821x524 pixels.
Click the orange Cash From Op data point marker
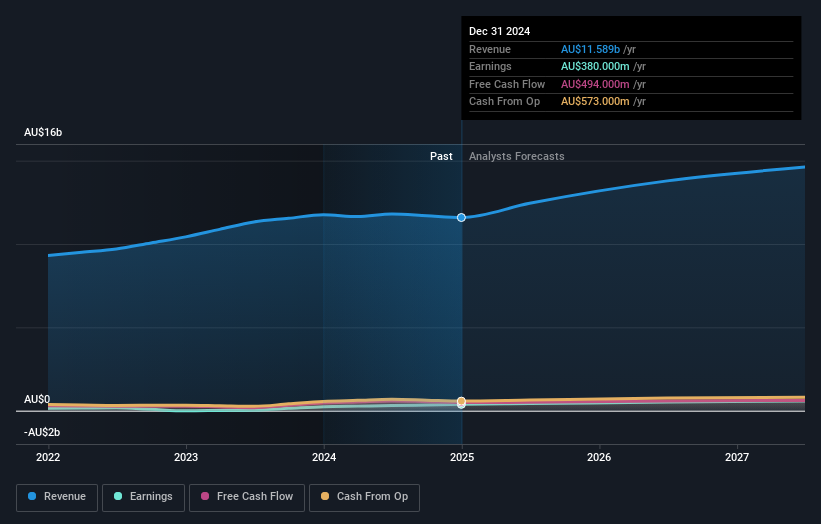461,402
